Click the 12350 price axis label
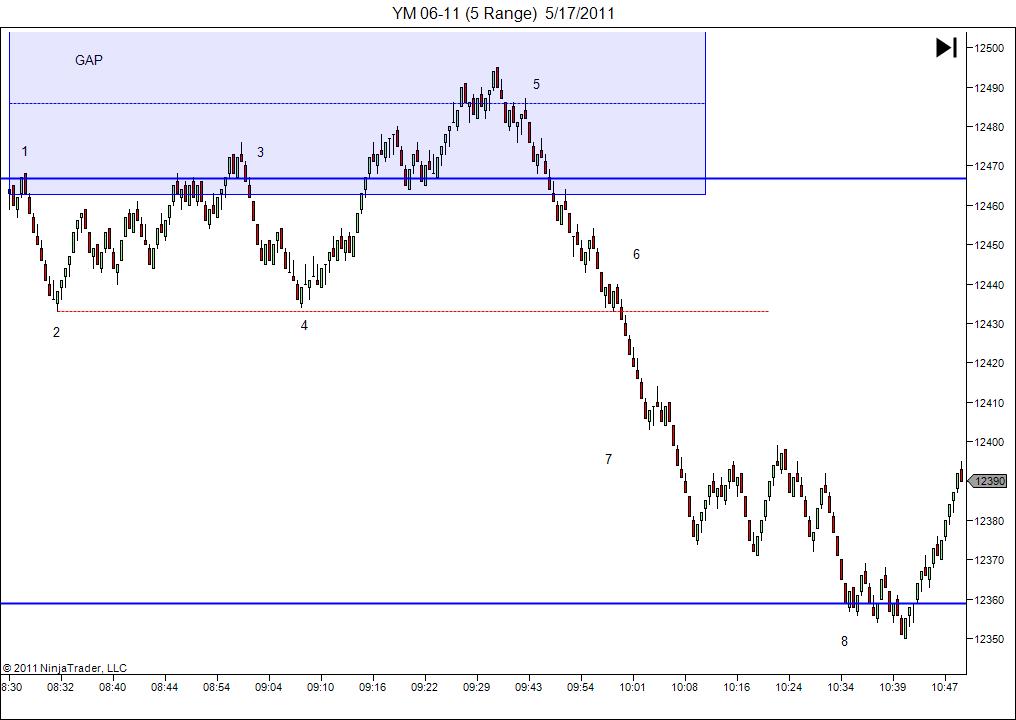Image resolution: width=1016 pixels, height=720 pixels. coord(989,640)
